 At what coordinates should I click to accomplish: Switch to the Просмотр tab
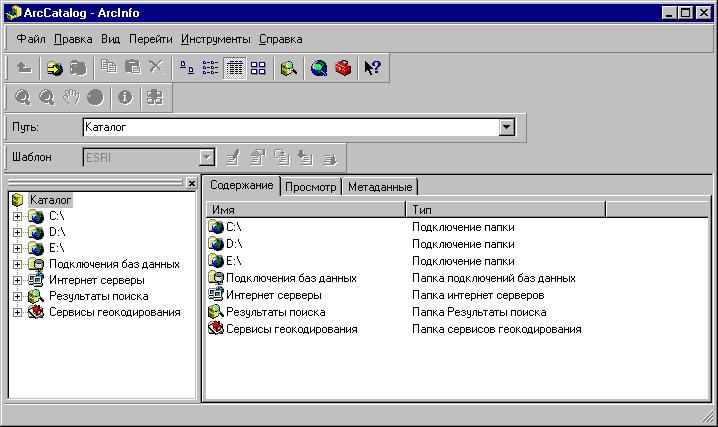(x=310, y=187)
